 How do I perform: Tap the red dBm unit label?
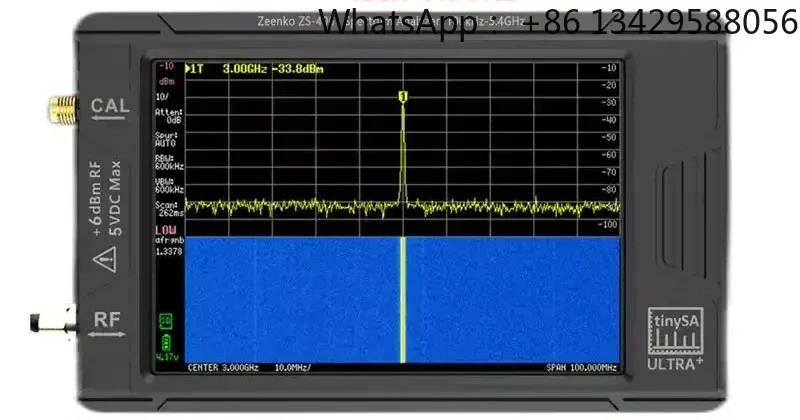point(166,81)
